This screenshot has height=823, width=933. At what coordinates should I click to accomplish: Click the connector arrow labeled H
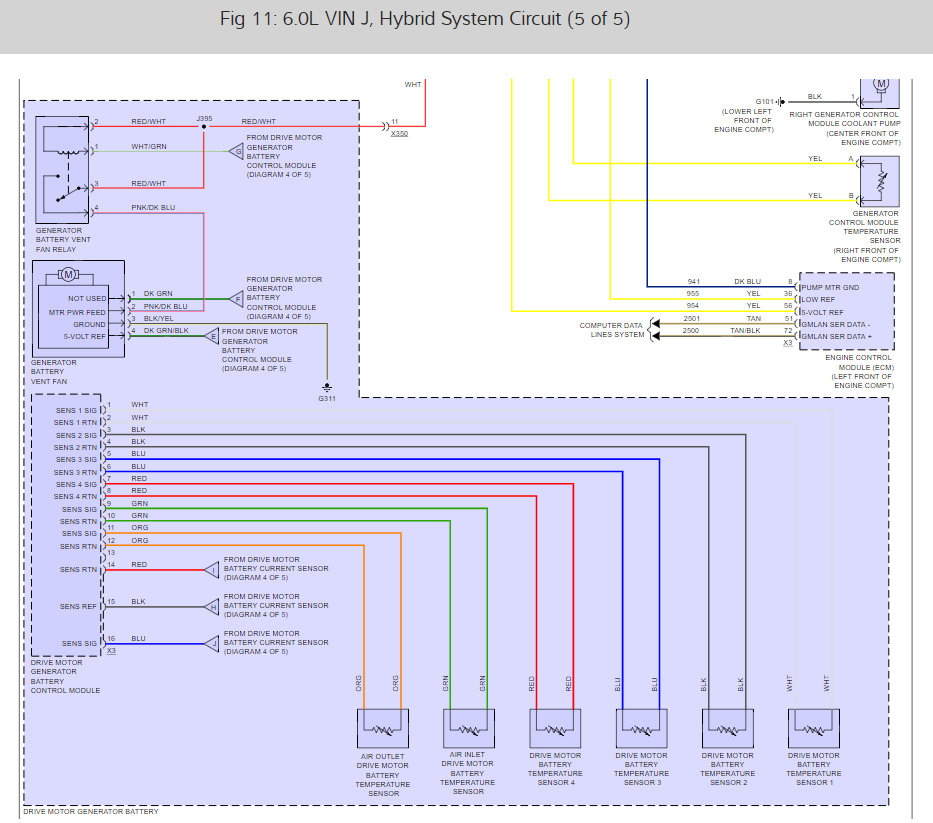(212, 607)
